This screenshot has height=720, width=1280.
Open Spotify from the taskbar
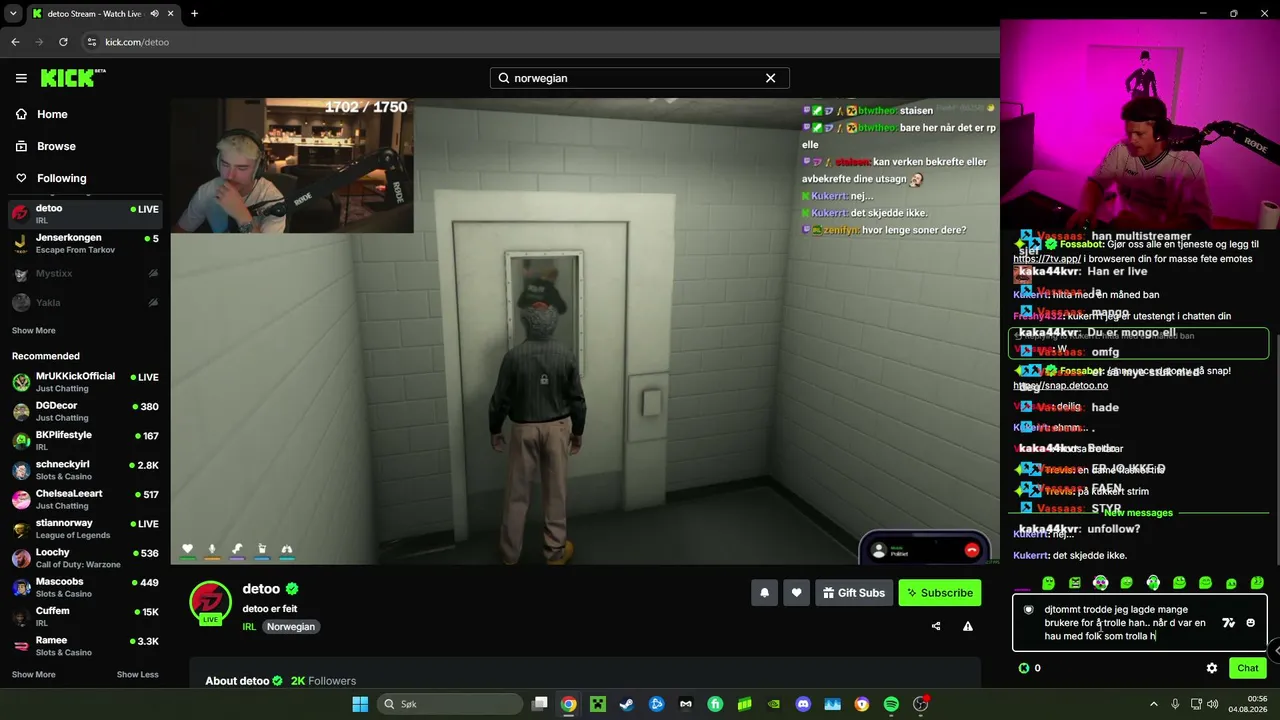[x=891, y=704]
